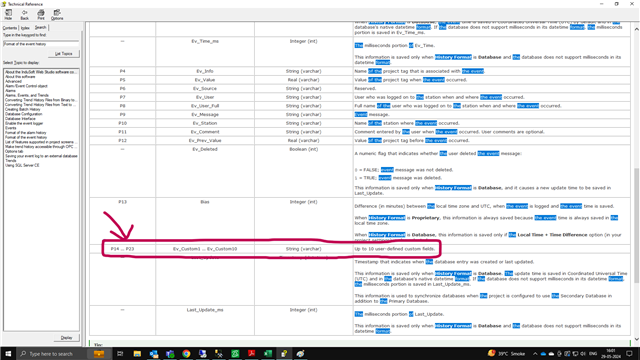This screenshot has width=640, height=360.
Task: Open the Options toolbar icon
Action: (x=57, y=15)
